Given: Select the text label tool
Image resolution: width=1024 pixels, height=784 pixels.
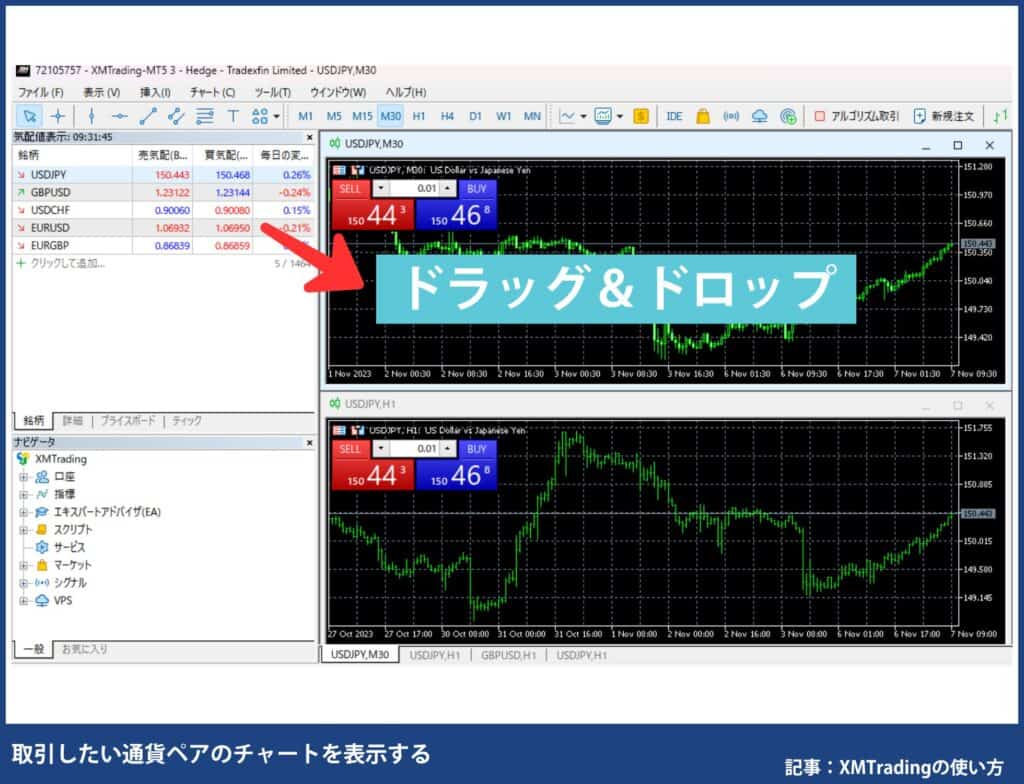Looking at the screenshot, I should click(232, 116).
